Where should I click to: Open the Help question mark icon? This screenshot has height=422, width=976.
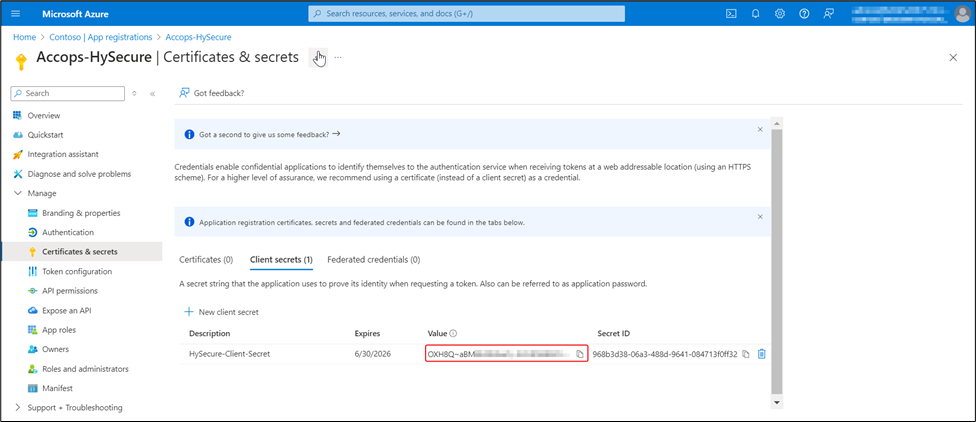tap(803, 14)
